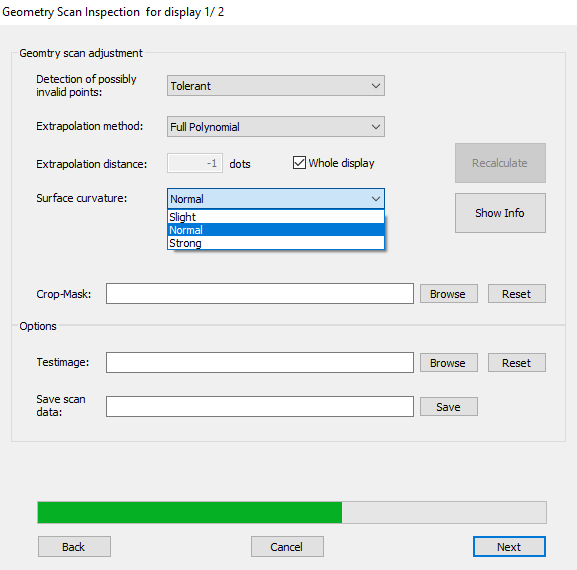Choose Normal curvature option
577x570 pixels.
276,230
